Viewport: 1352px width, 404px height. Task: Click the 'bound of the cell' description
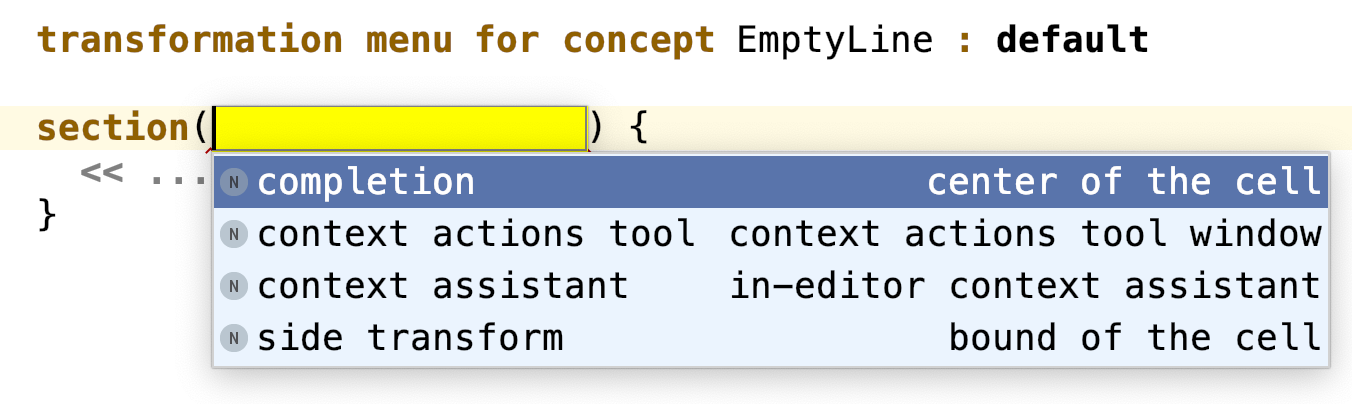click(1134, 338)
